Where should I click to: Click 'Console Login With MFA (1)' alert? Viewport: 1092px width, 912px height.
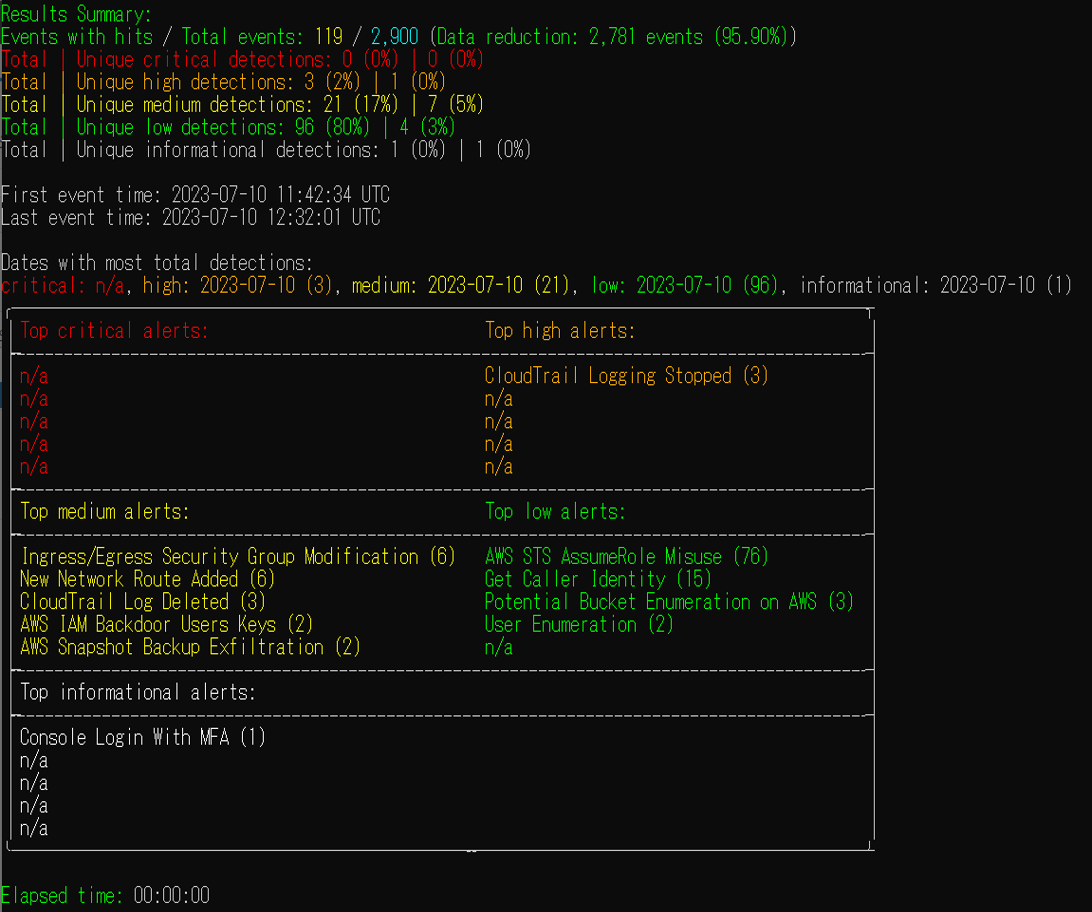(x=143, y=737)
